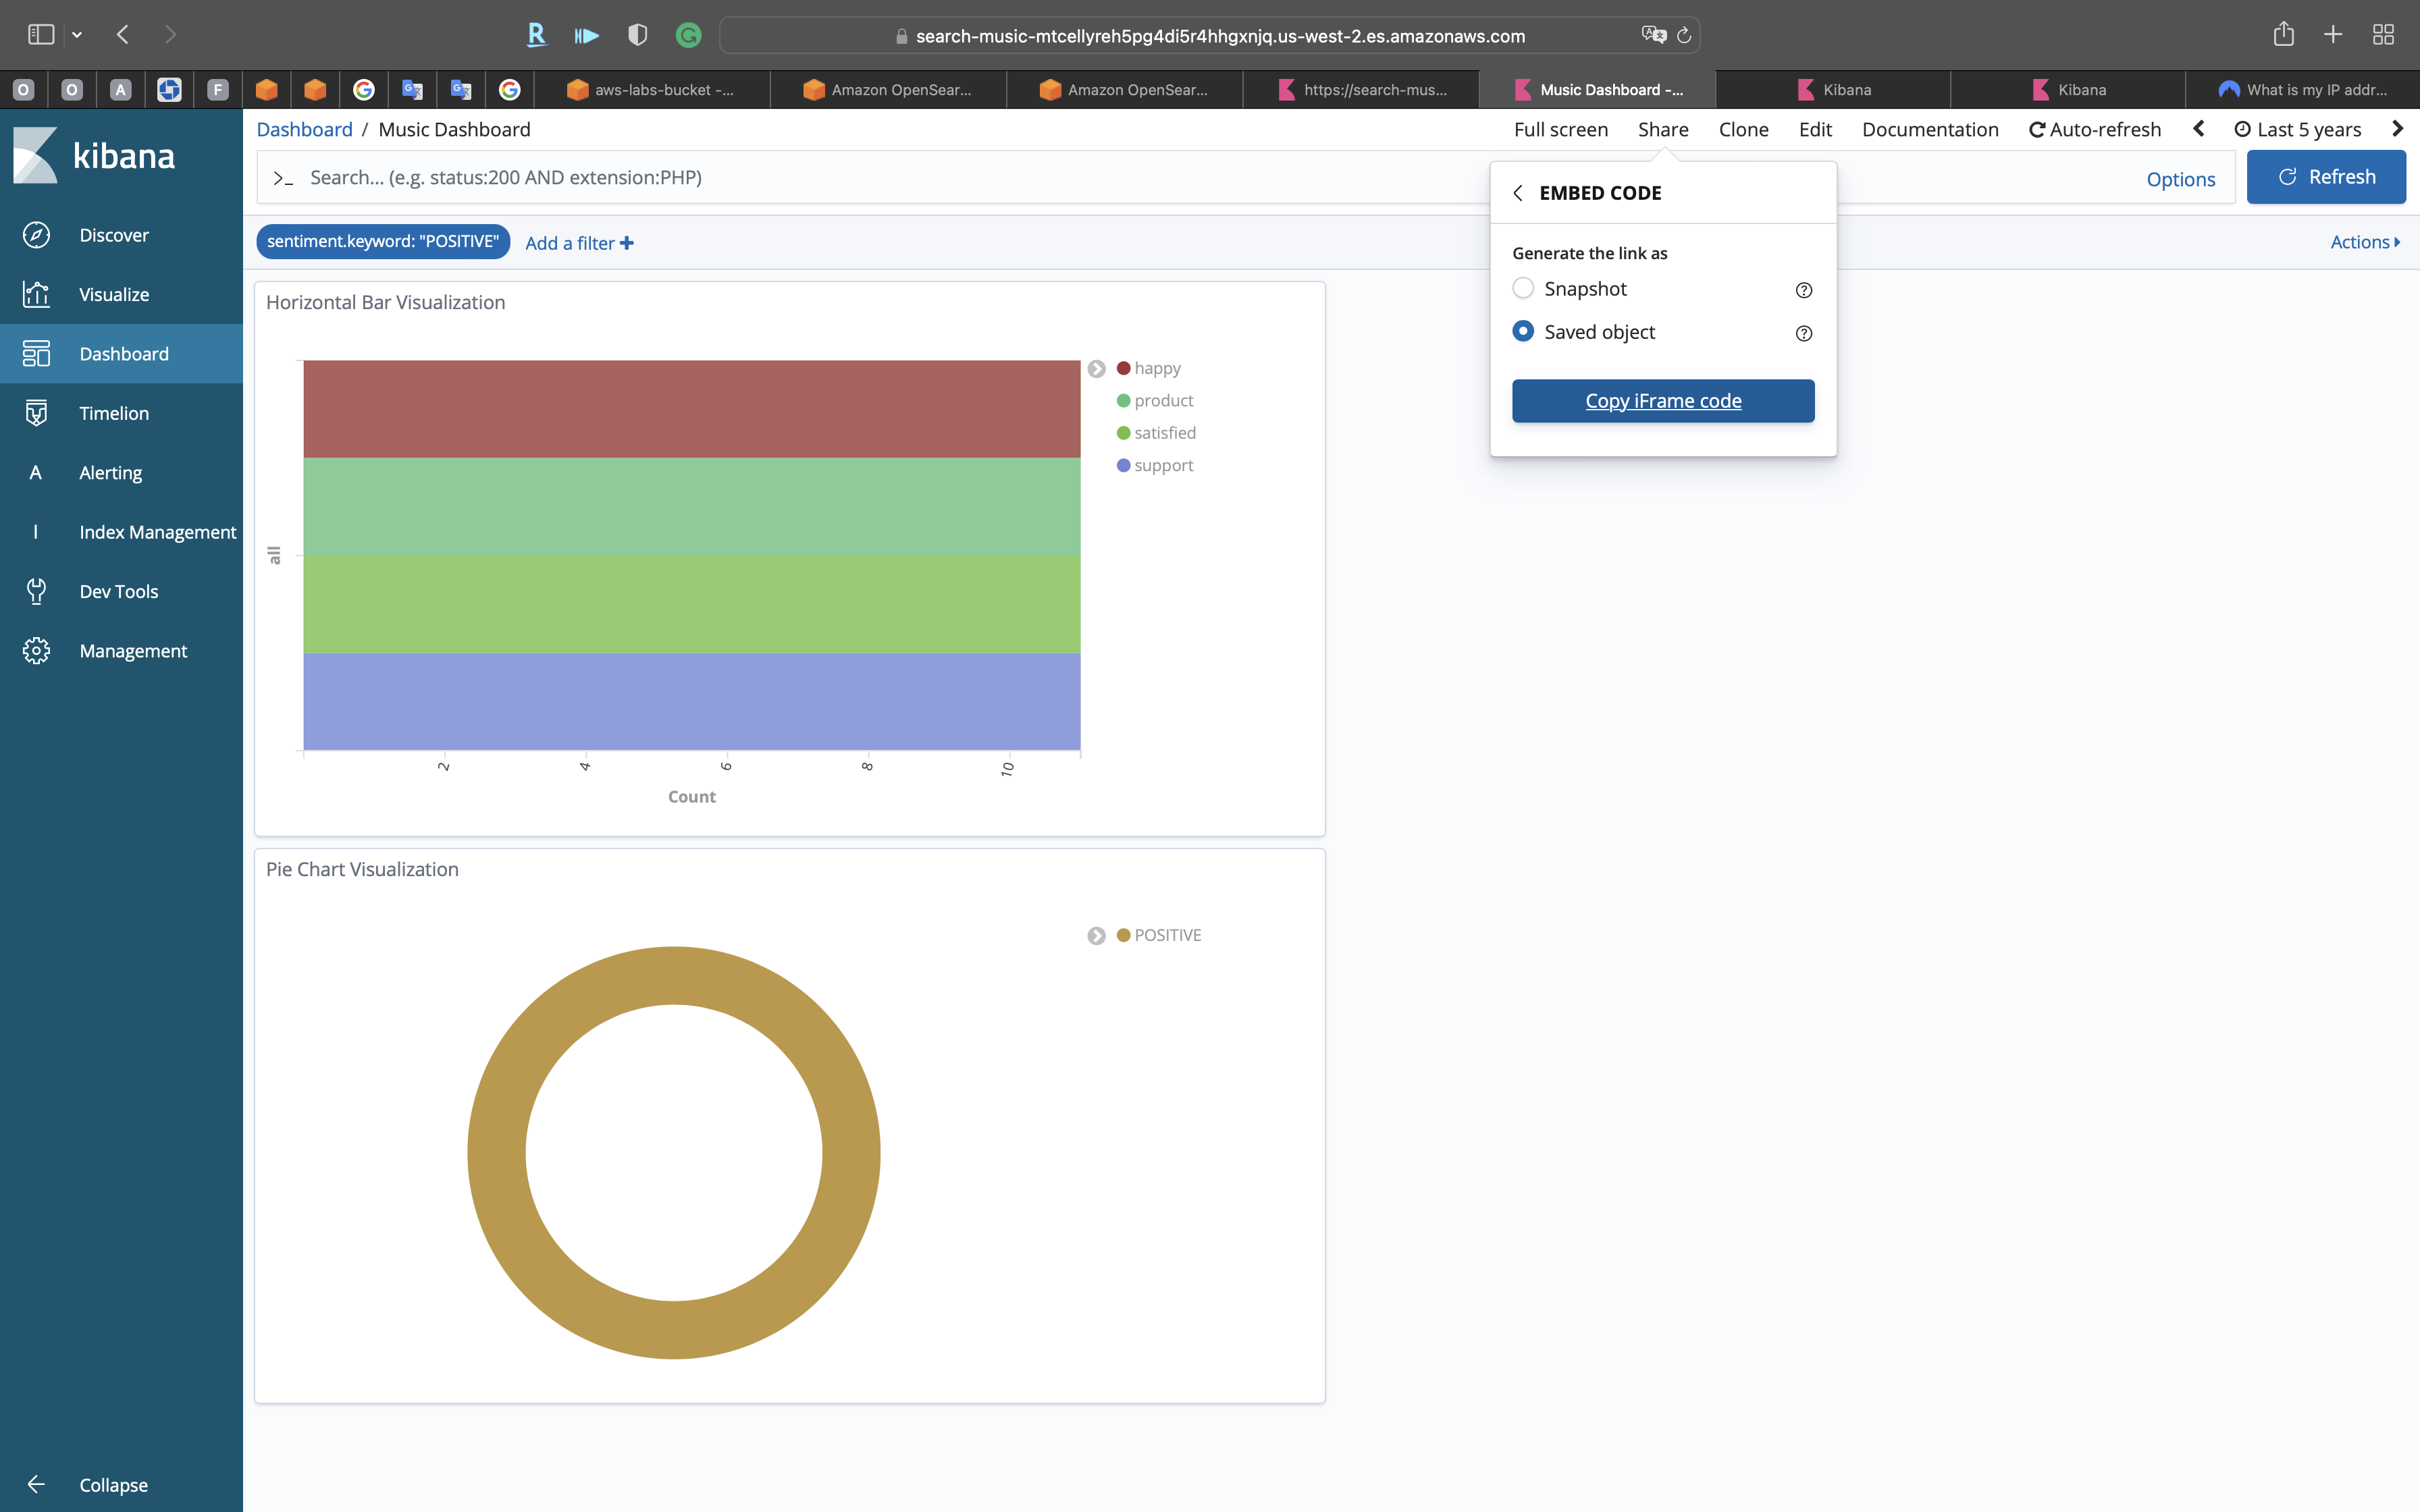This screenshot has width=2420, height=1512.
Task: Toggle bar chart legend arrow beside happy
Action: pyautogui.click(x=1096, y=369)
